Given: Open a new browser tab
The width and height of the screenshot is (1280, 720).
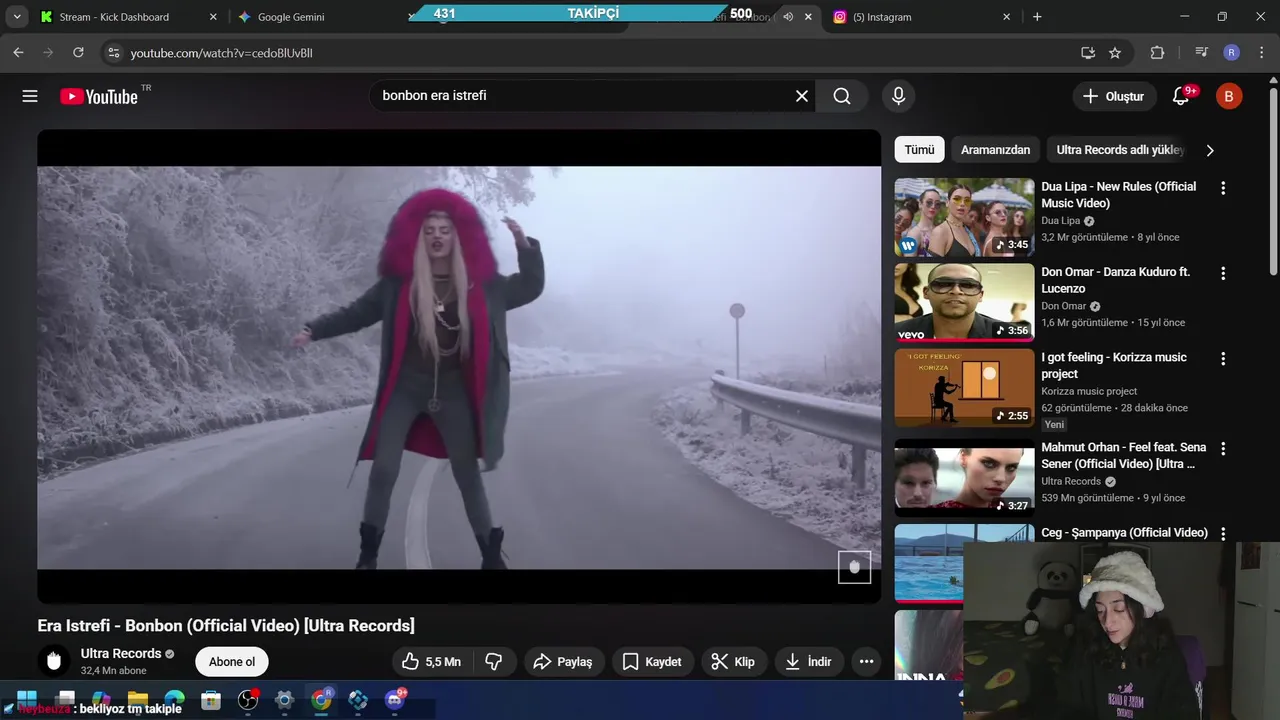Looking at the screenshot, I should click(x=1037, y=17).
